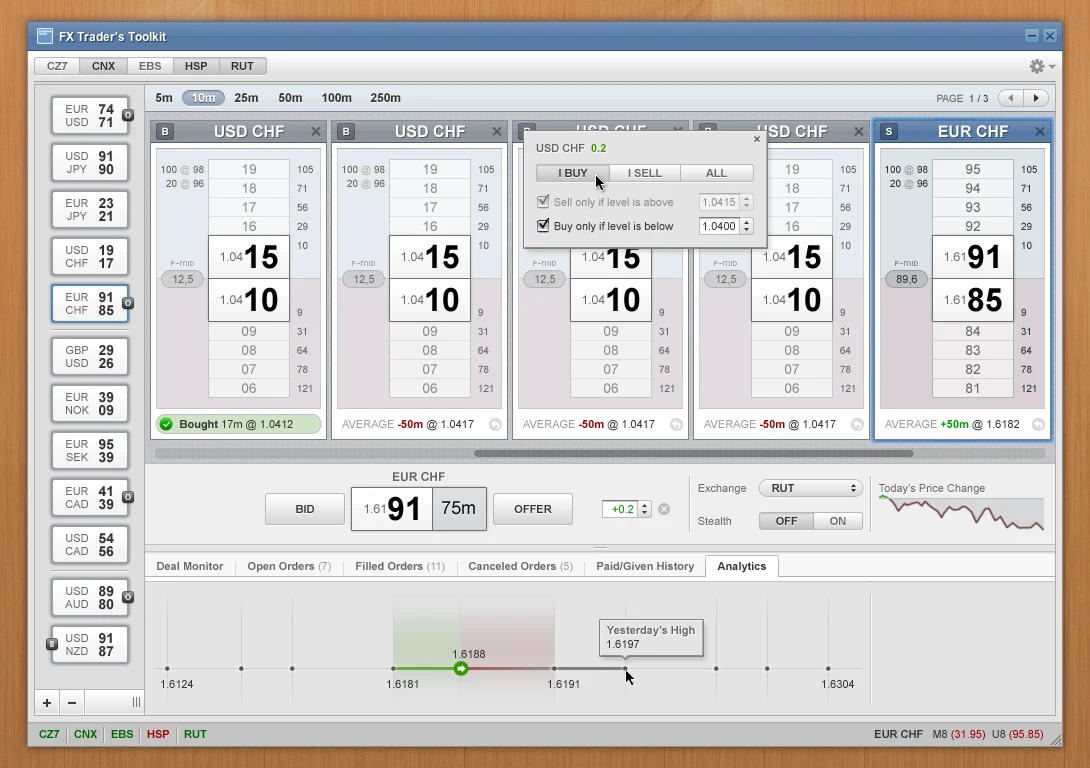Click the 89,6 P-MID slider in EUR CHF panel
1090x768 pixels.
tap(906, 279)
